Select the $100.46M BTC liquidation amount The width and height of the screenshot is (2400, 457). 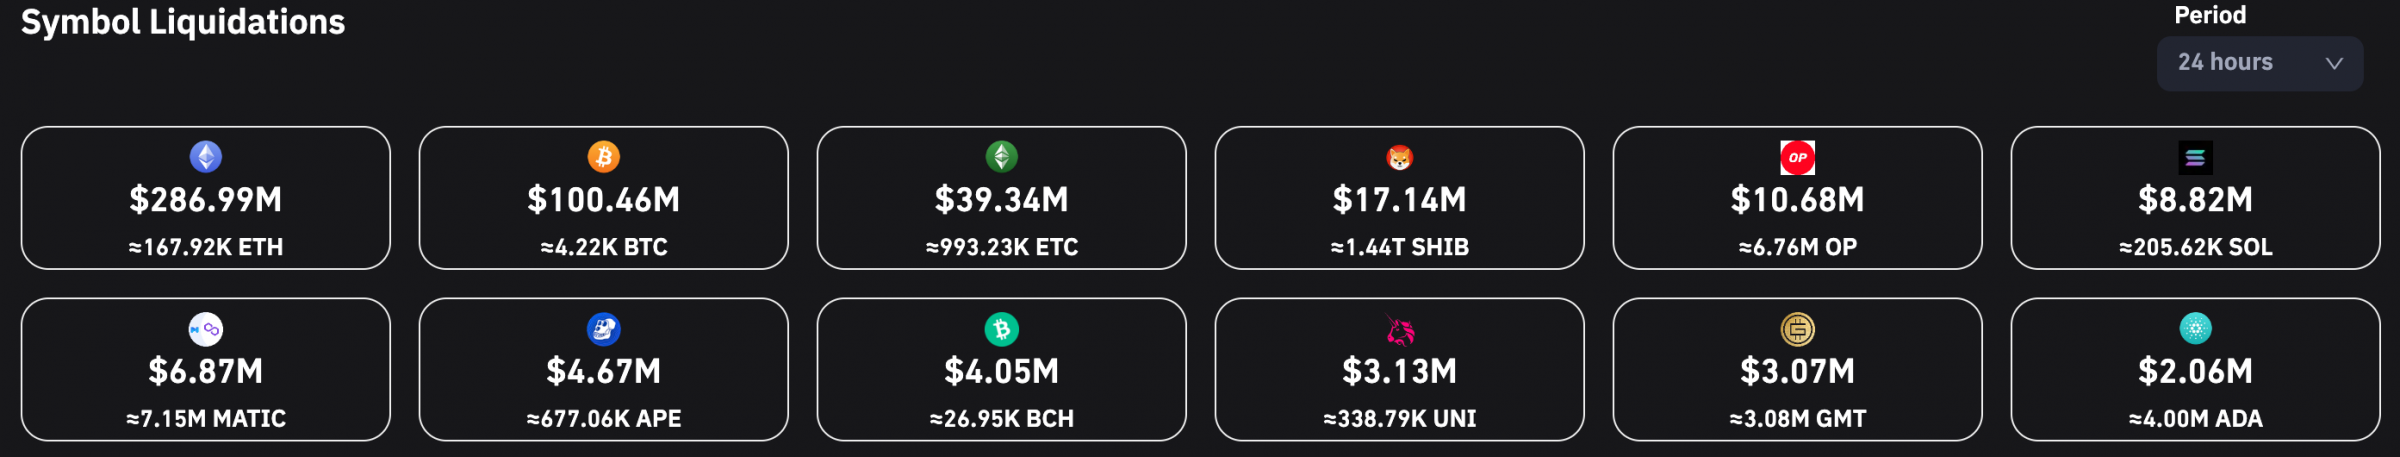pyautogui.click(x=604, y=200)
